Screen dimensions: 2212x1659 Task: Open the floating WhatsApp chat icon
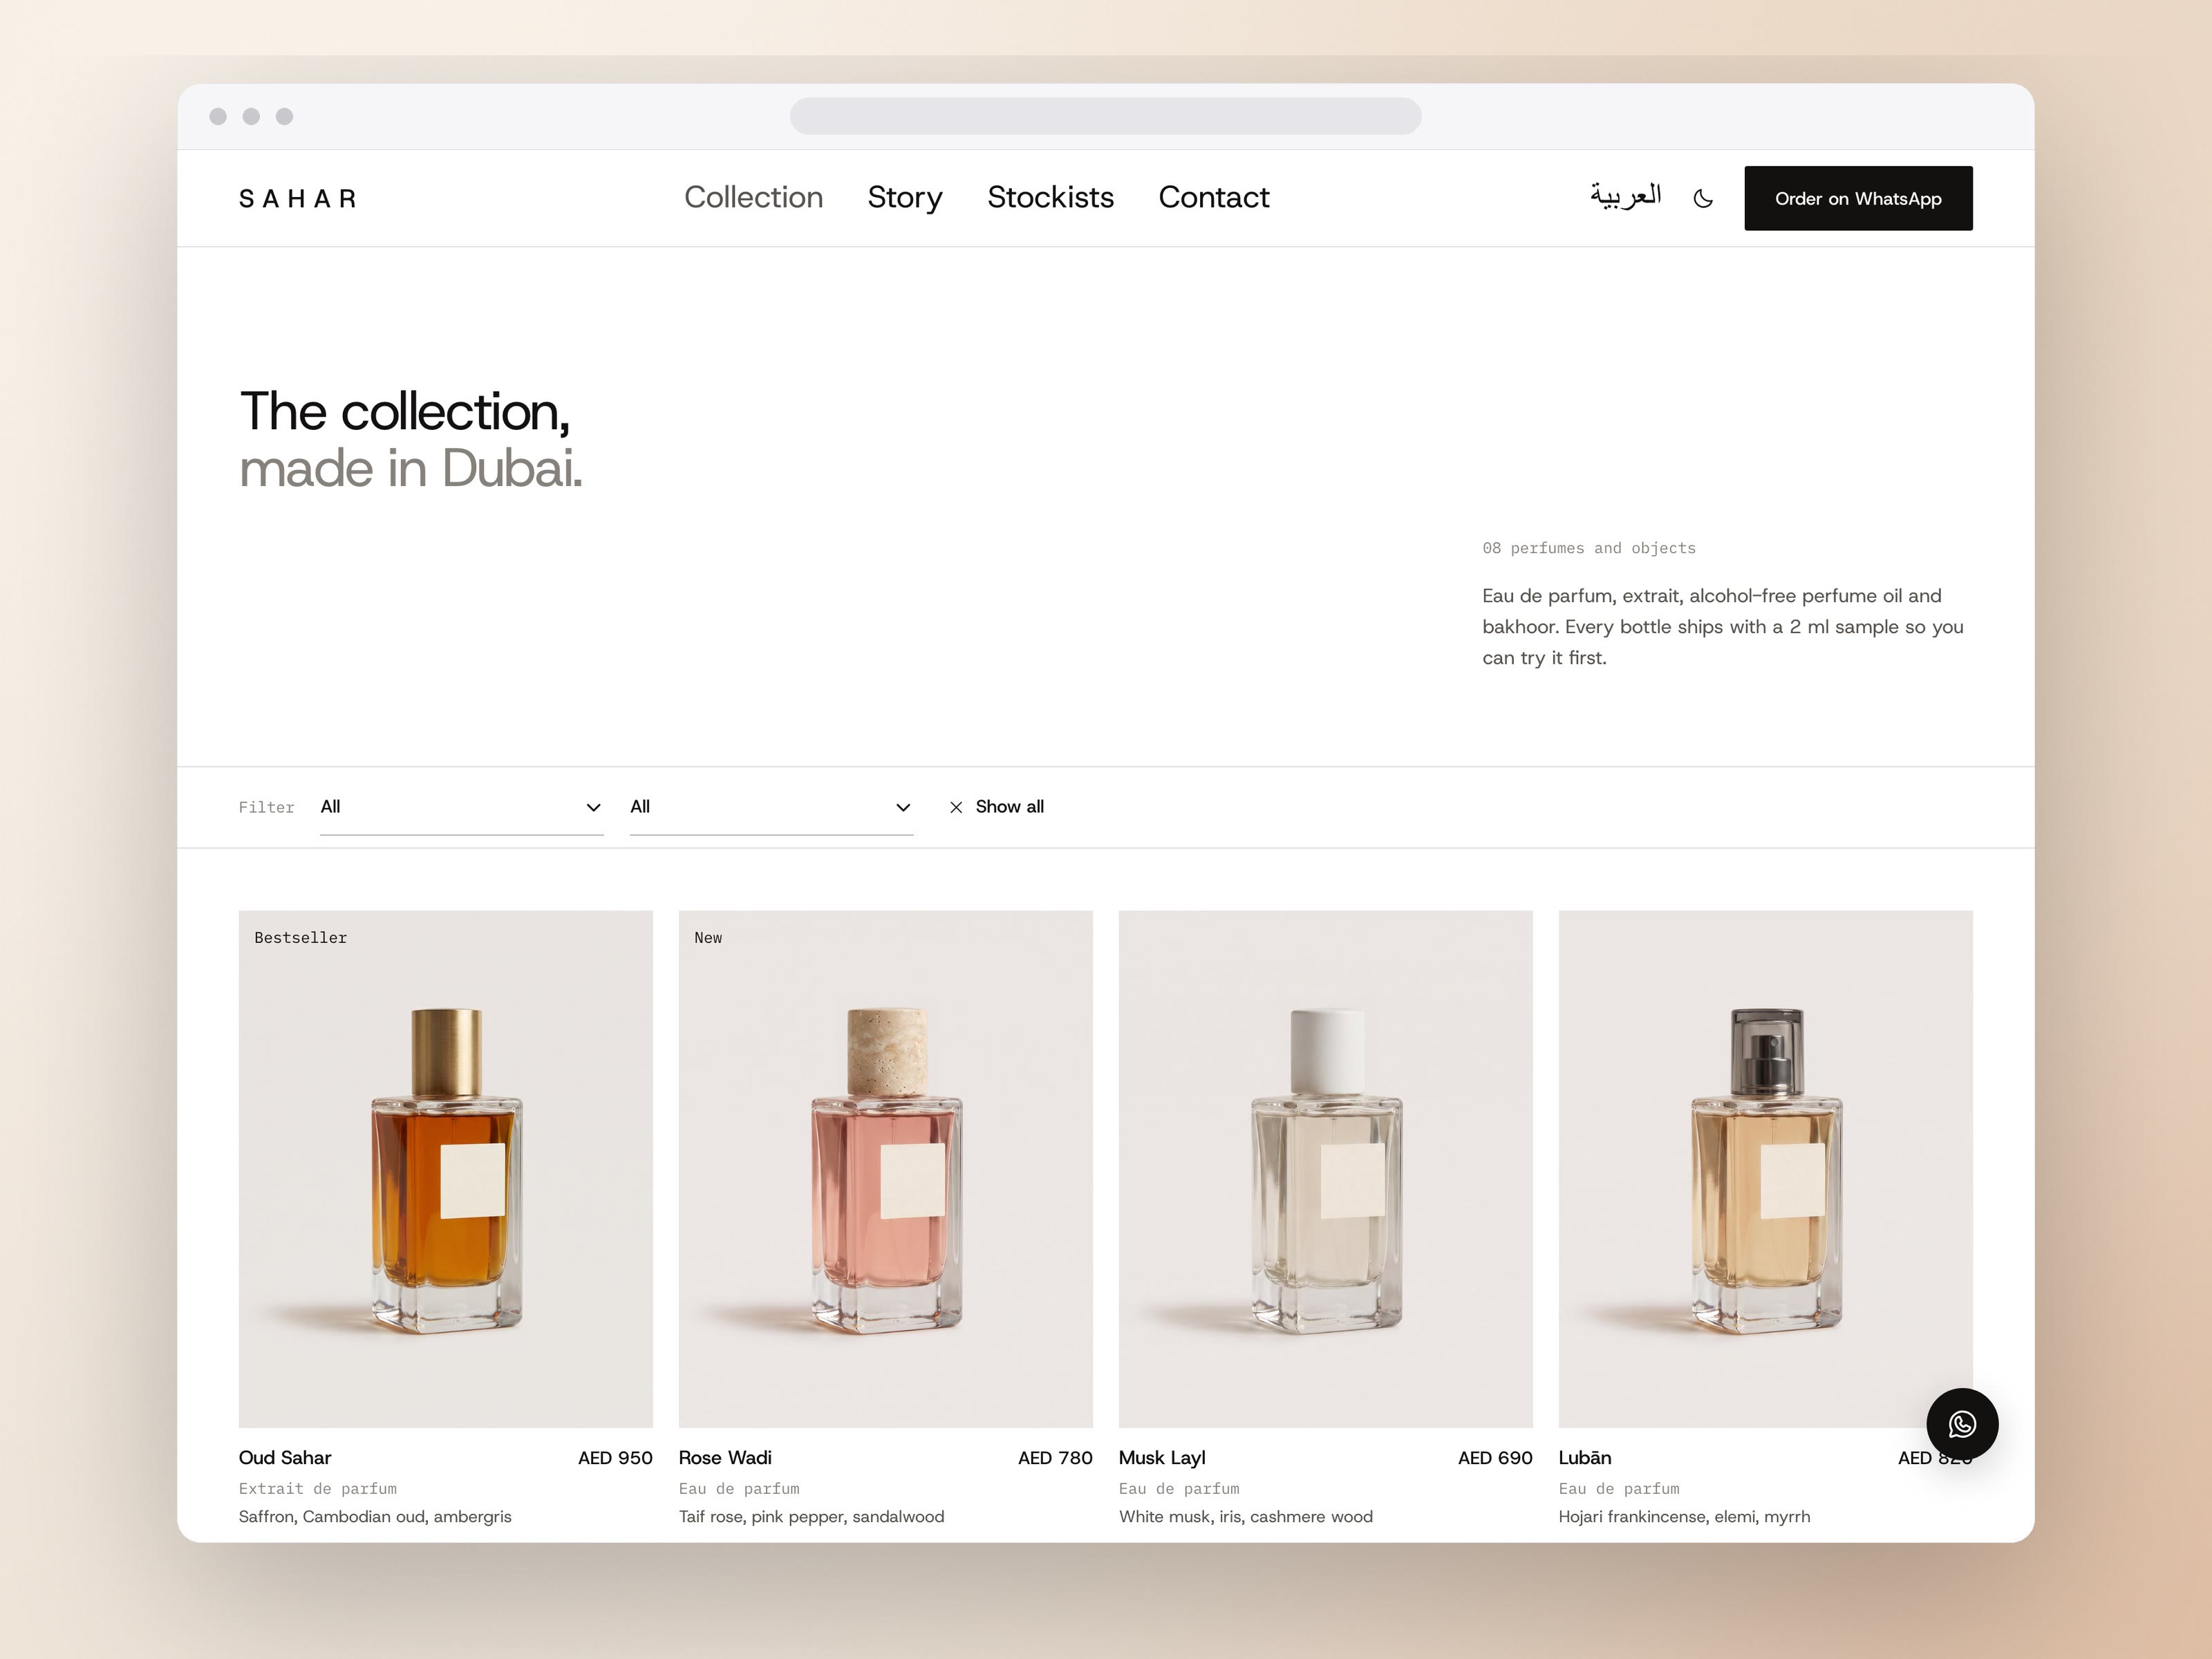pos(1962,1424)
